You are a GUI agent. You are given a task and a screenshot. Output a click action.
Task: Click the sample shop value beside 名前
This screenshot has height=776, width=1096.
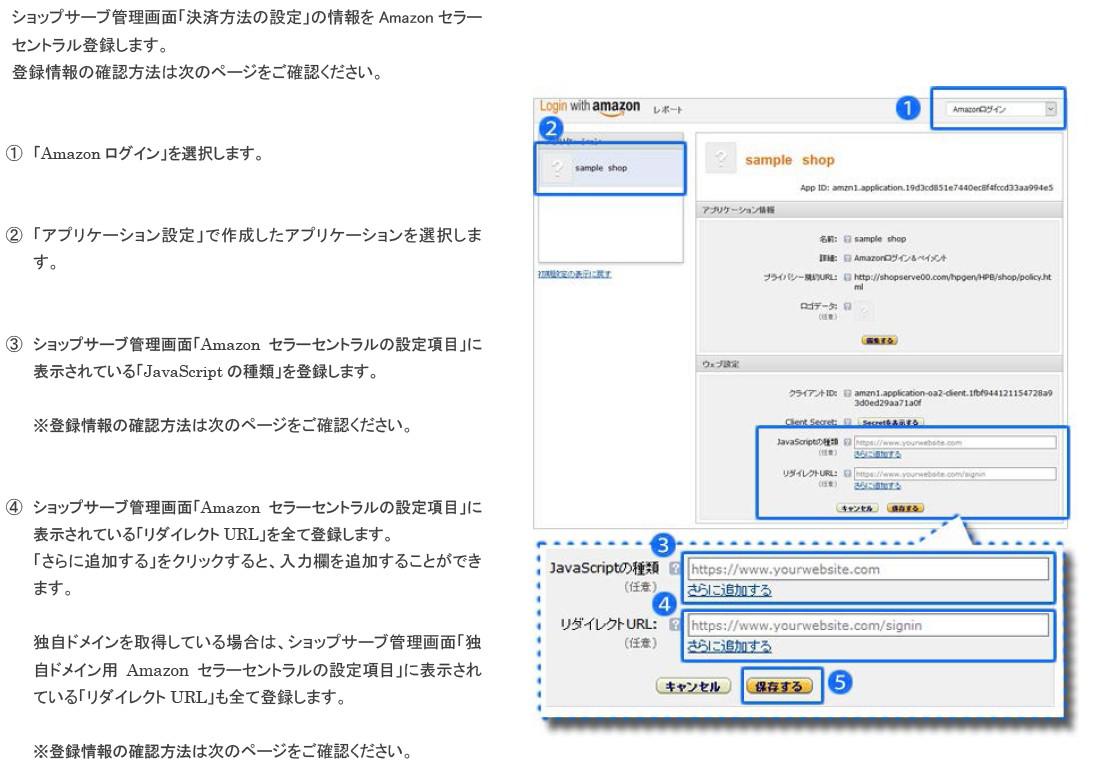point(879,239)
